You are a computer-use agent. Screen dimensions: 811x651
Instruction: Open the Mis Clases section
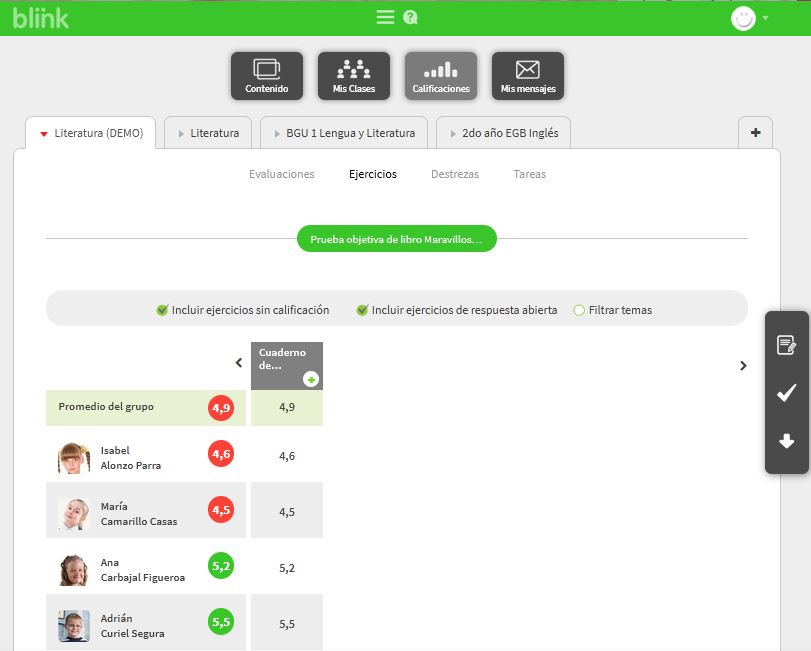pos(354,76)
